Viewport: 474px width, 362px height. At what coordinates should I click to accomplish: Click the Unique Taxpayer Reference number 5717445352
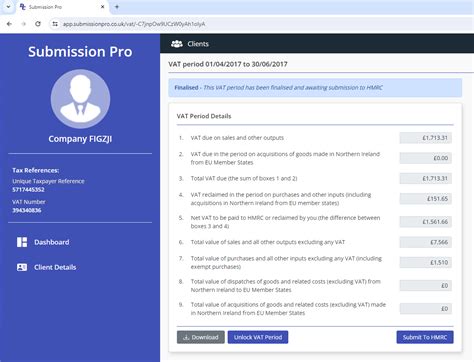tap(28, 190)
